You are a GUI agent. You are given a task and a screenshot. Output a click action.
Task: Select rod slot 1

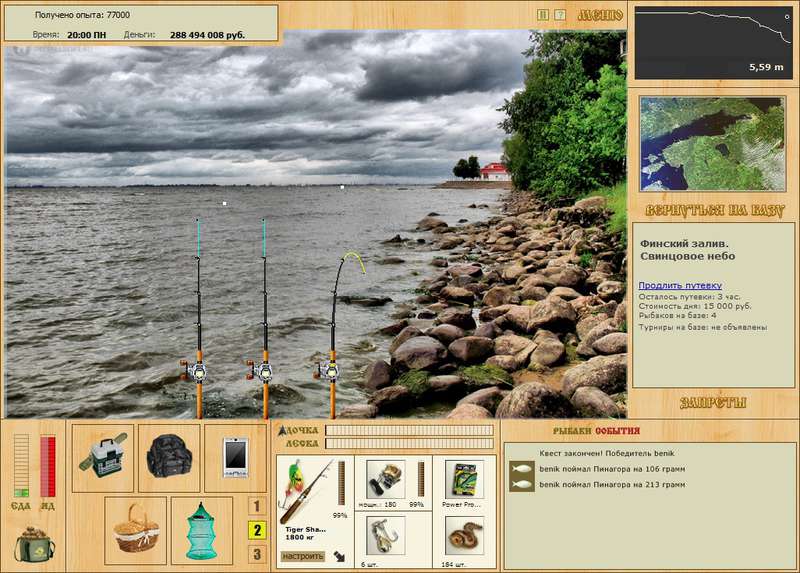(257, 506)
